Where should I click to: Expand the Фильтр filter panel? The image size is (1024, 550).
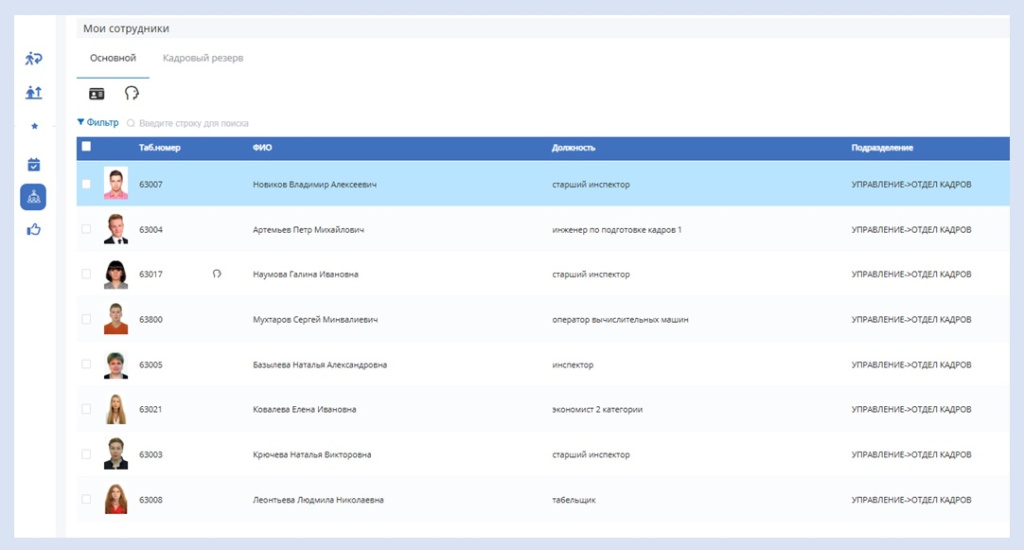click(98, 123)
